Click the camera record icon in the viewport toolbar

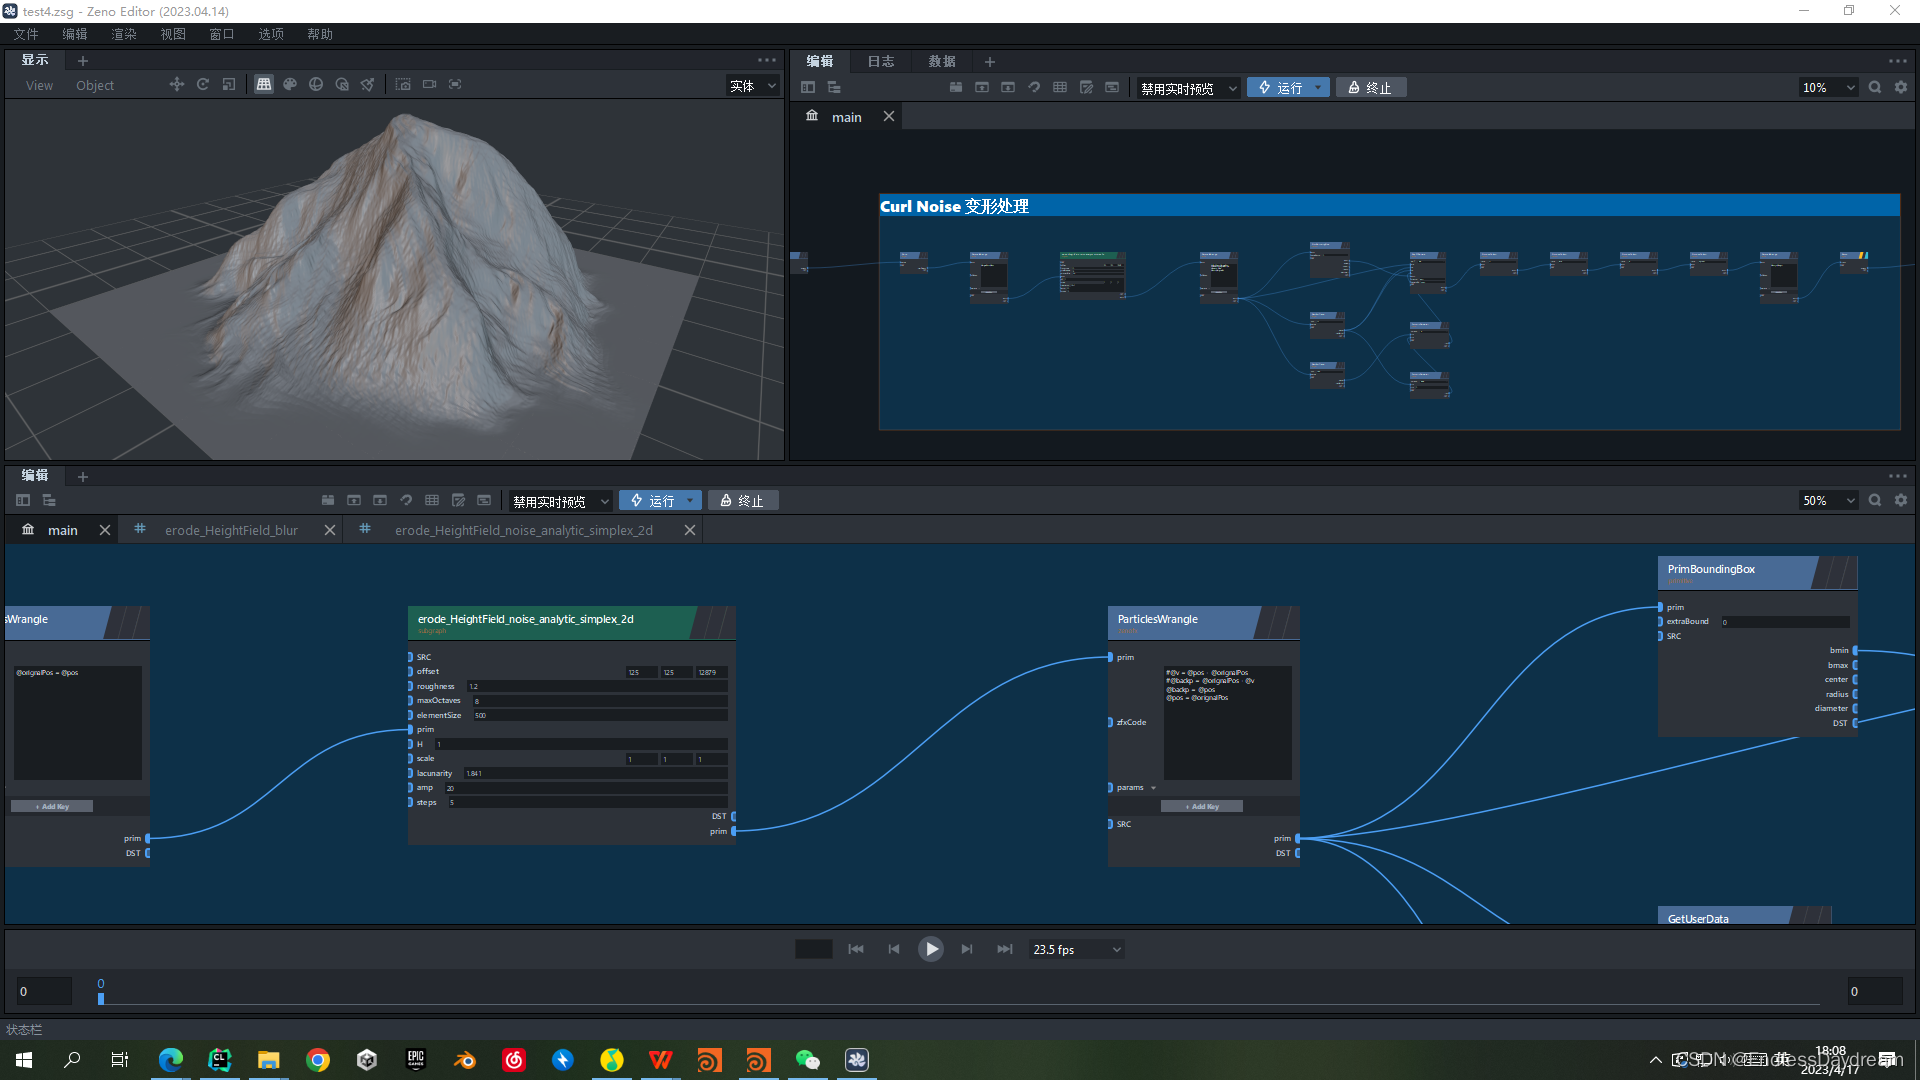(x=429, y=85)
